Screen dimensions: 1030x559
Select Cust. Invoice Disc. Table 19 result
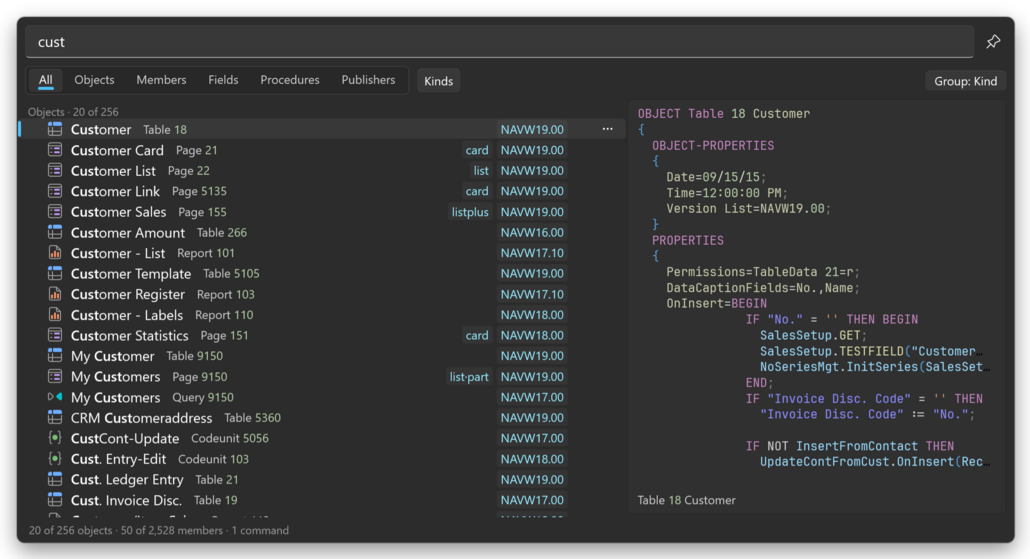[x=322, y=499]
